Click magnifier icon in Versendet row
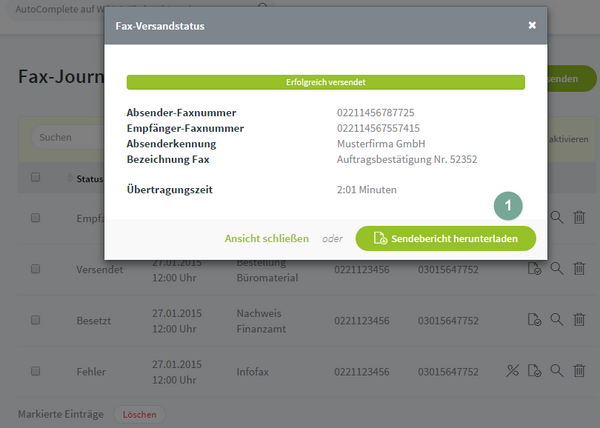This screenshot has height=428, width=600. (557, 269)
